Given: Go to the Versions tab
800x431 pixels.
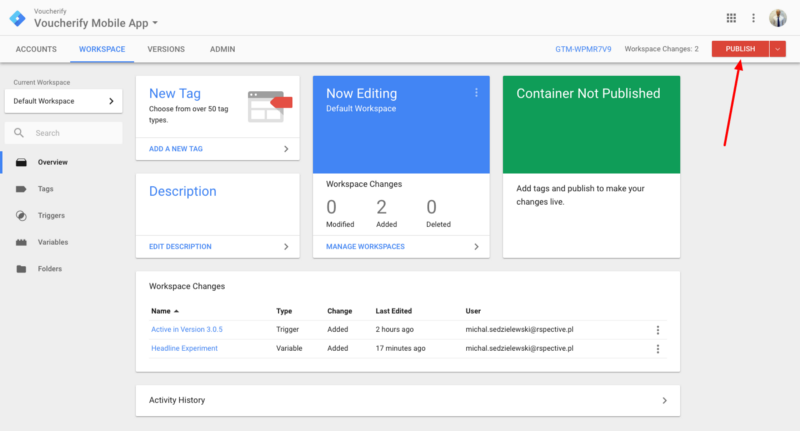Looking at the screenshot, I should [x=166, y=49].
